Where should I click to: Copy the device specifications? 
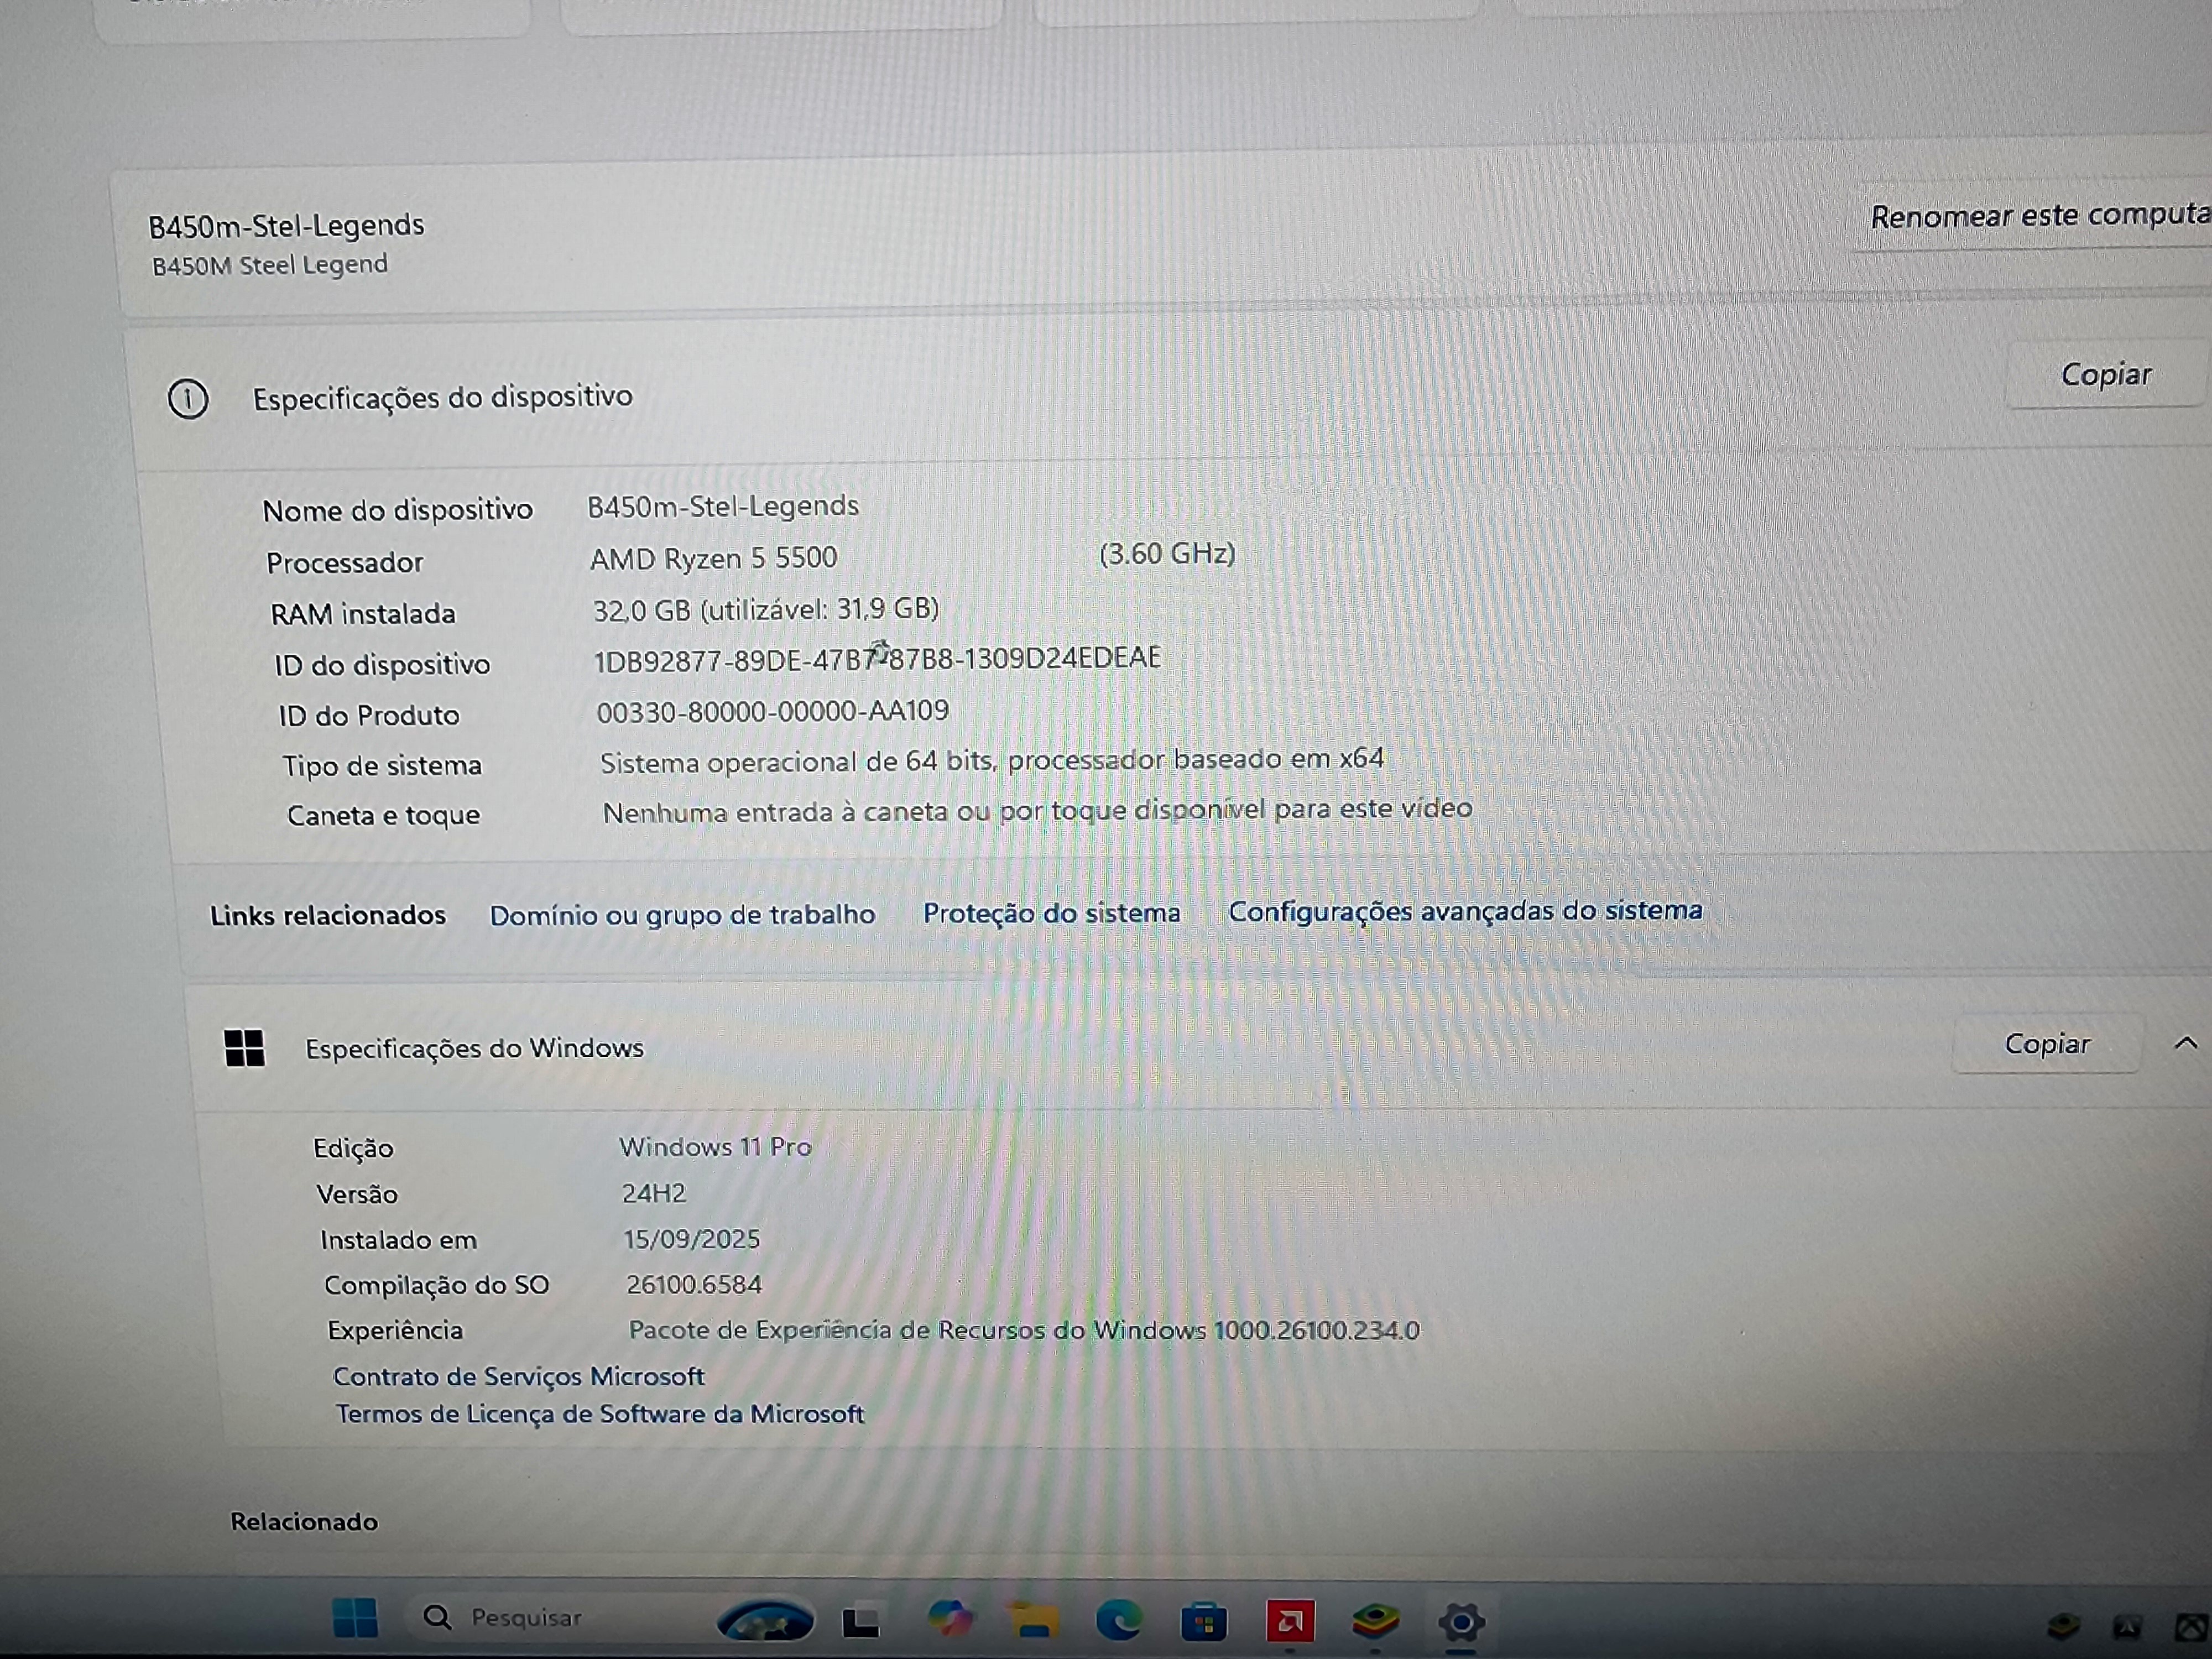[2105, 375]
